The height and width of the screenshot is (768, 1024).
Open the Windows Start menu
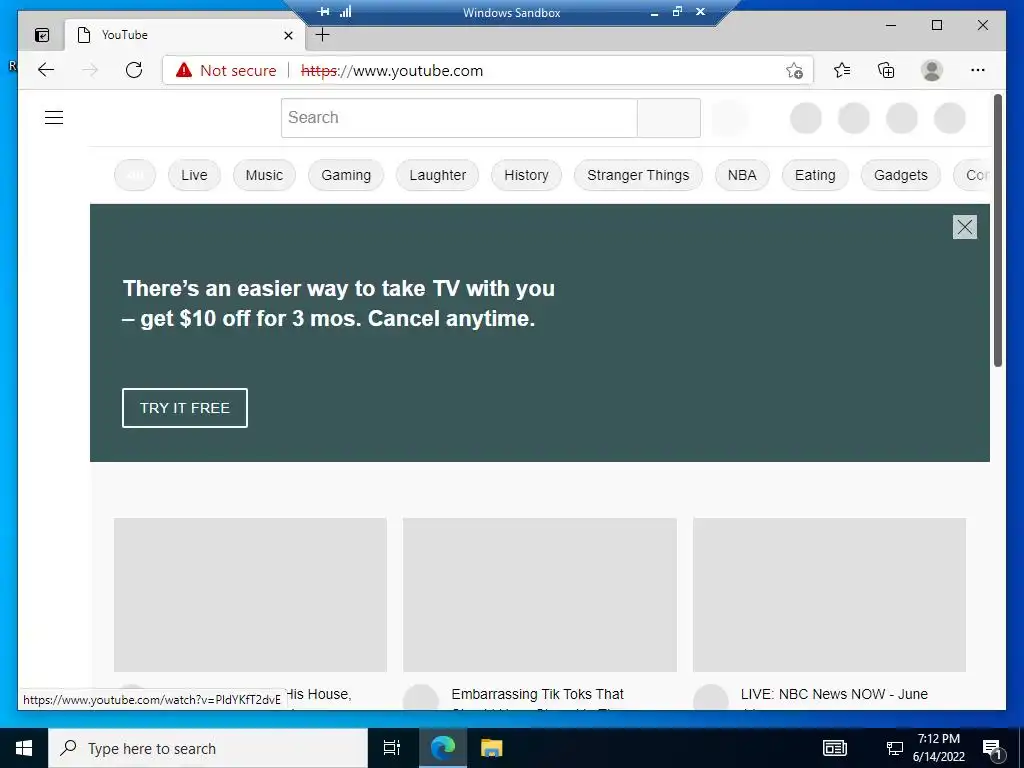pyautogui.click(x=24, y=748)
